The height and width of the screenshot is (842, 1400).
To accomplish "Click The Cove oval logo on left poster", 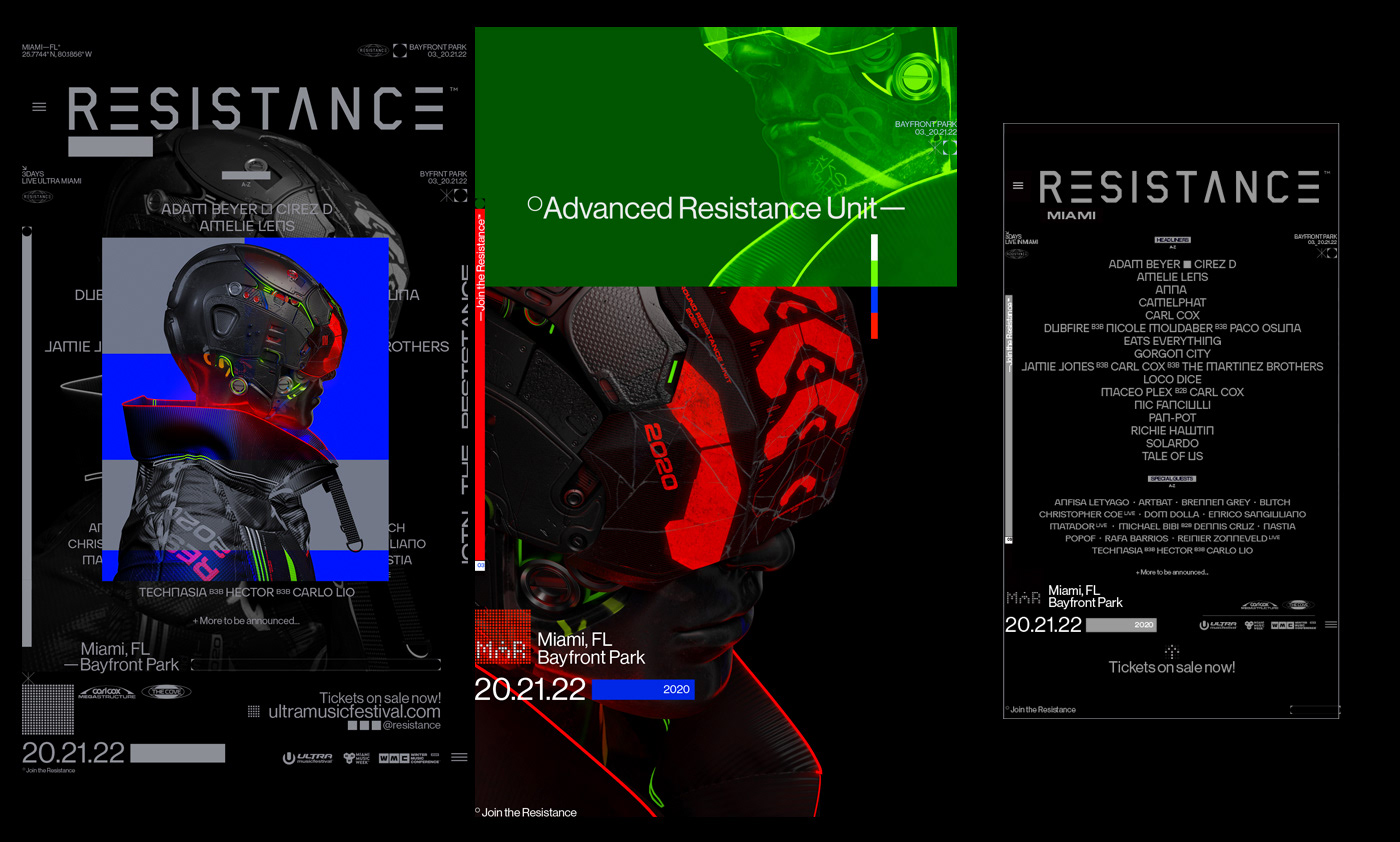I will 166,692.
